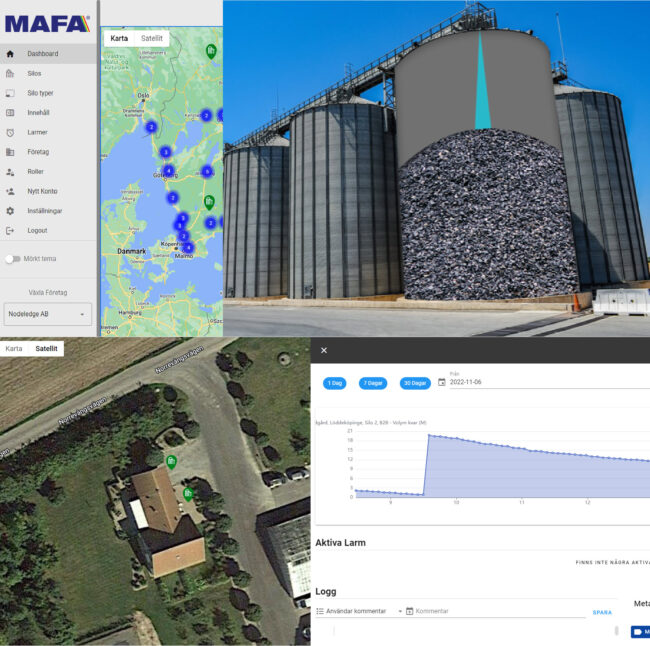Click the Logout icon in the sidebar
This screenshot has width=650, height=646.
click(x=10, y=230)
